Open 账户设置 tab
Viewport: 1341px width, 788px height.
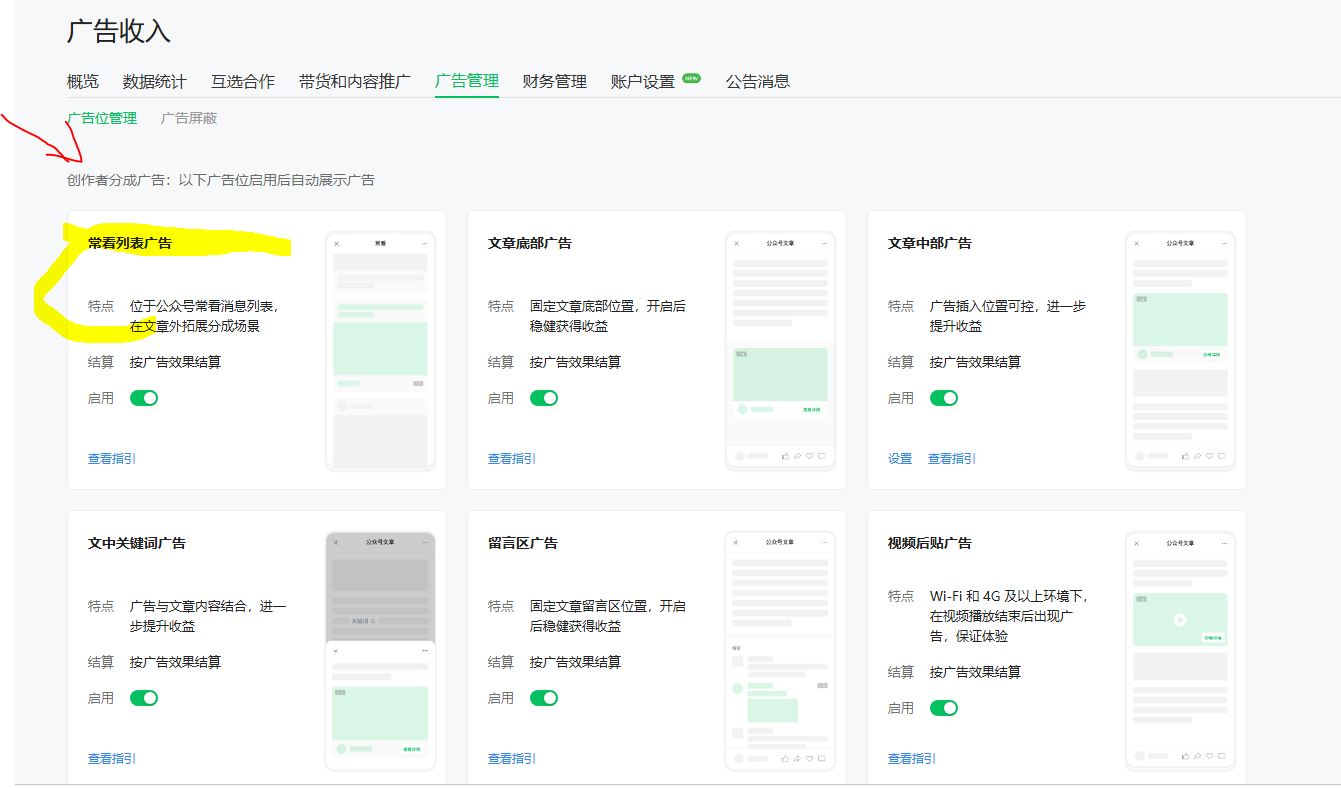(x=643, y=81)
